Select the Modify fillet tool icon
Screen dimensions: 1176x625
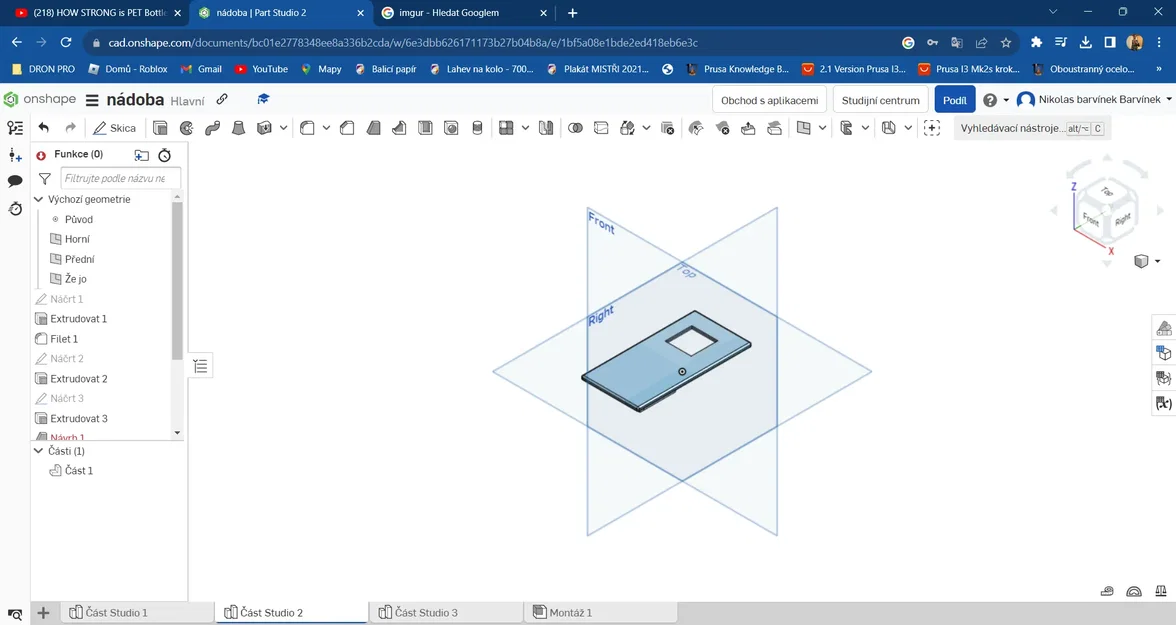[x=696, y=128]
